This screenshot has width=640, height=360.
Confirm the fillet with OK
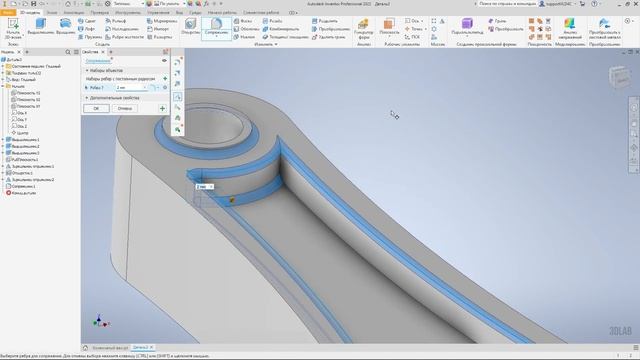pyautogui.click(x=96, y=109)
